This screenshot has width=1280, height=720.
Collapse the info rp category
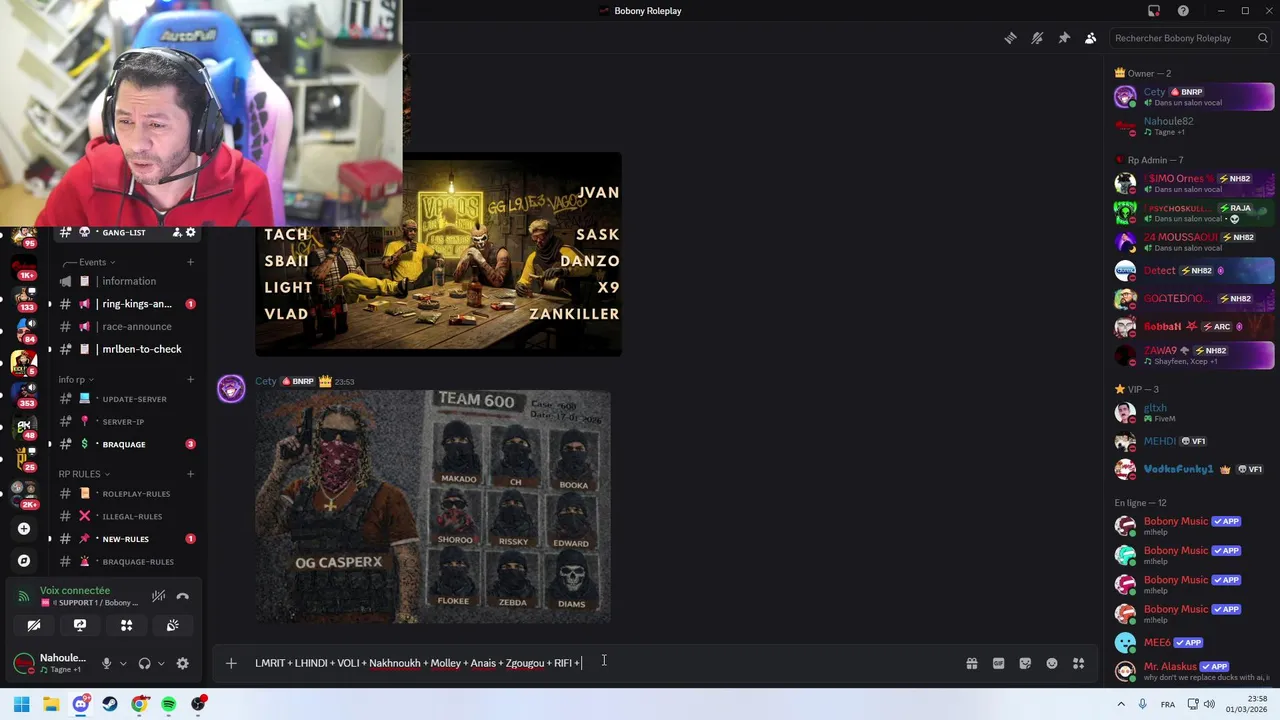pyautogui.click(x=76, y=379)
